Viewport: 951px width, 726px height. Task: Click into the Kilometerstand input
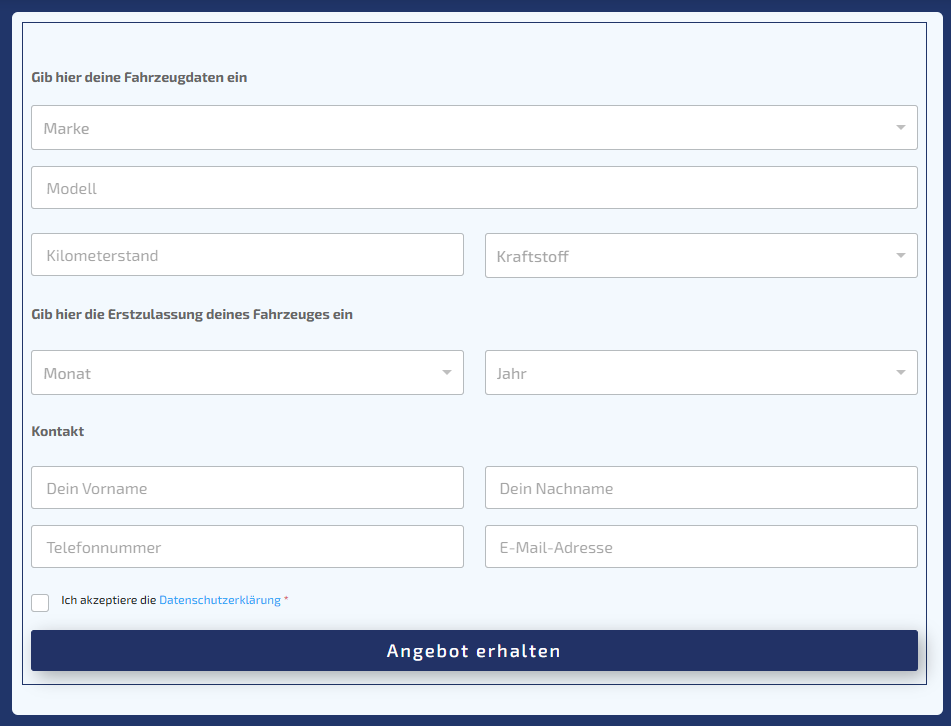coord(247,255)
